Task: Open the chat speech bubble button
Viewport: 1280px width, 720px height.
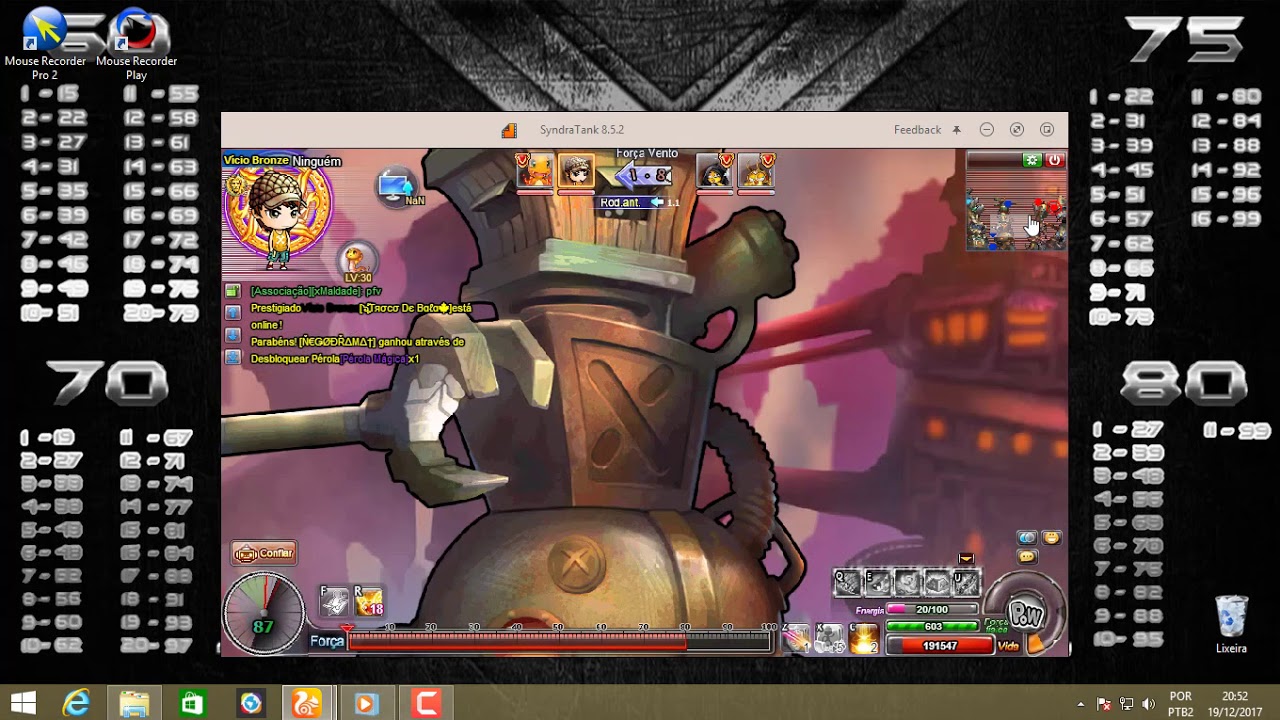Action: [1027, 556]
